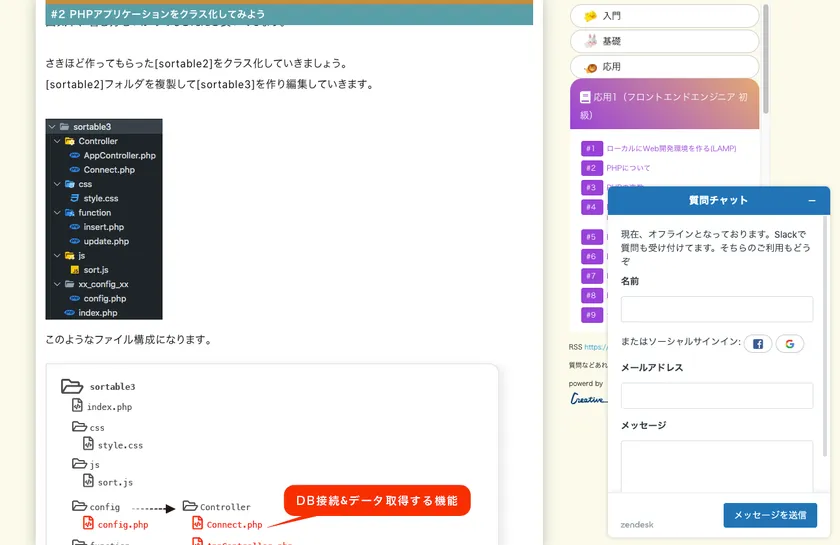This screenshot has height=545, width=840.
Task: Click the 名前 input field
Action: click(x=716, y=309)
